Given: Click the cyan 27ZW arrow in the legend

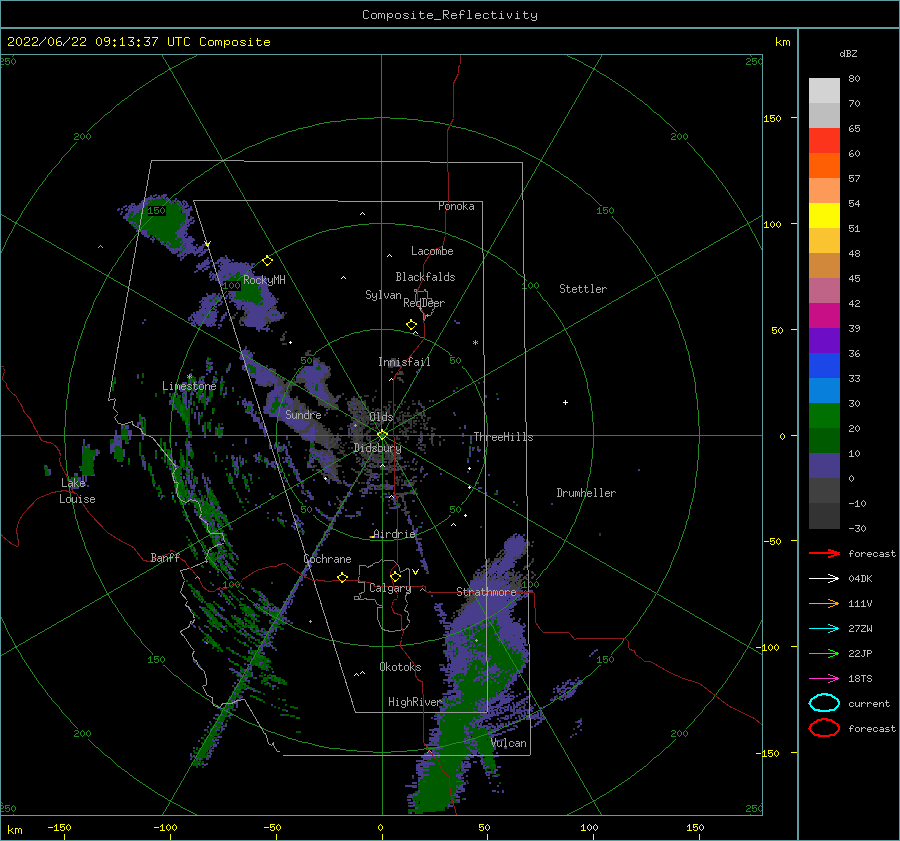Looking at the screenshot, I should tap(824, 628).
